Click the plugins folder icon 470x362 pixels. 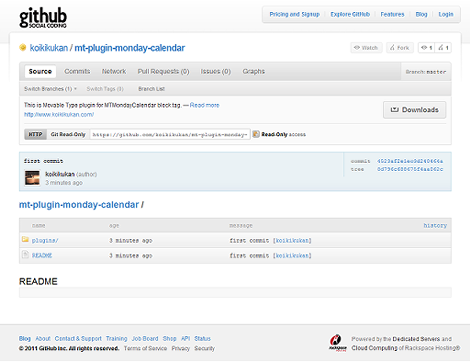click(x=25, y=239)
